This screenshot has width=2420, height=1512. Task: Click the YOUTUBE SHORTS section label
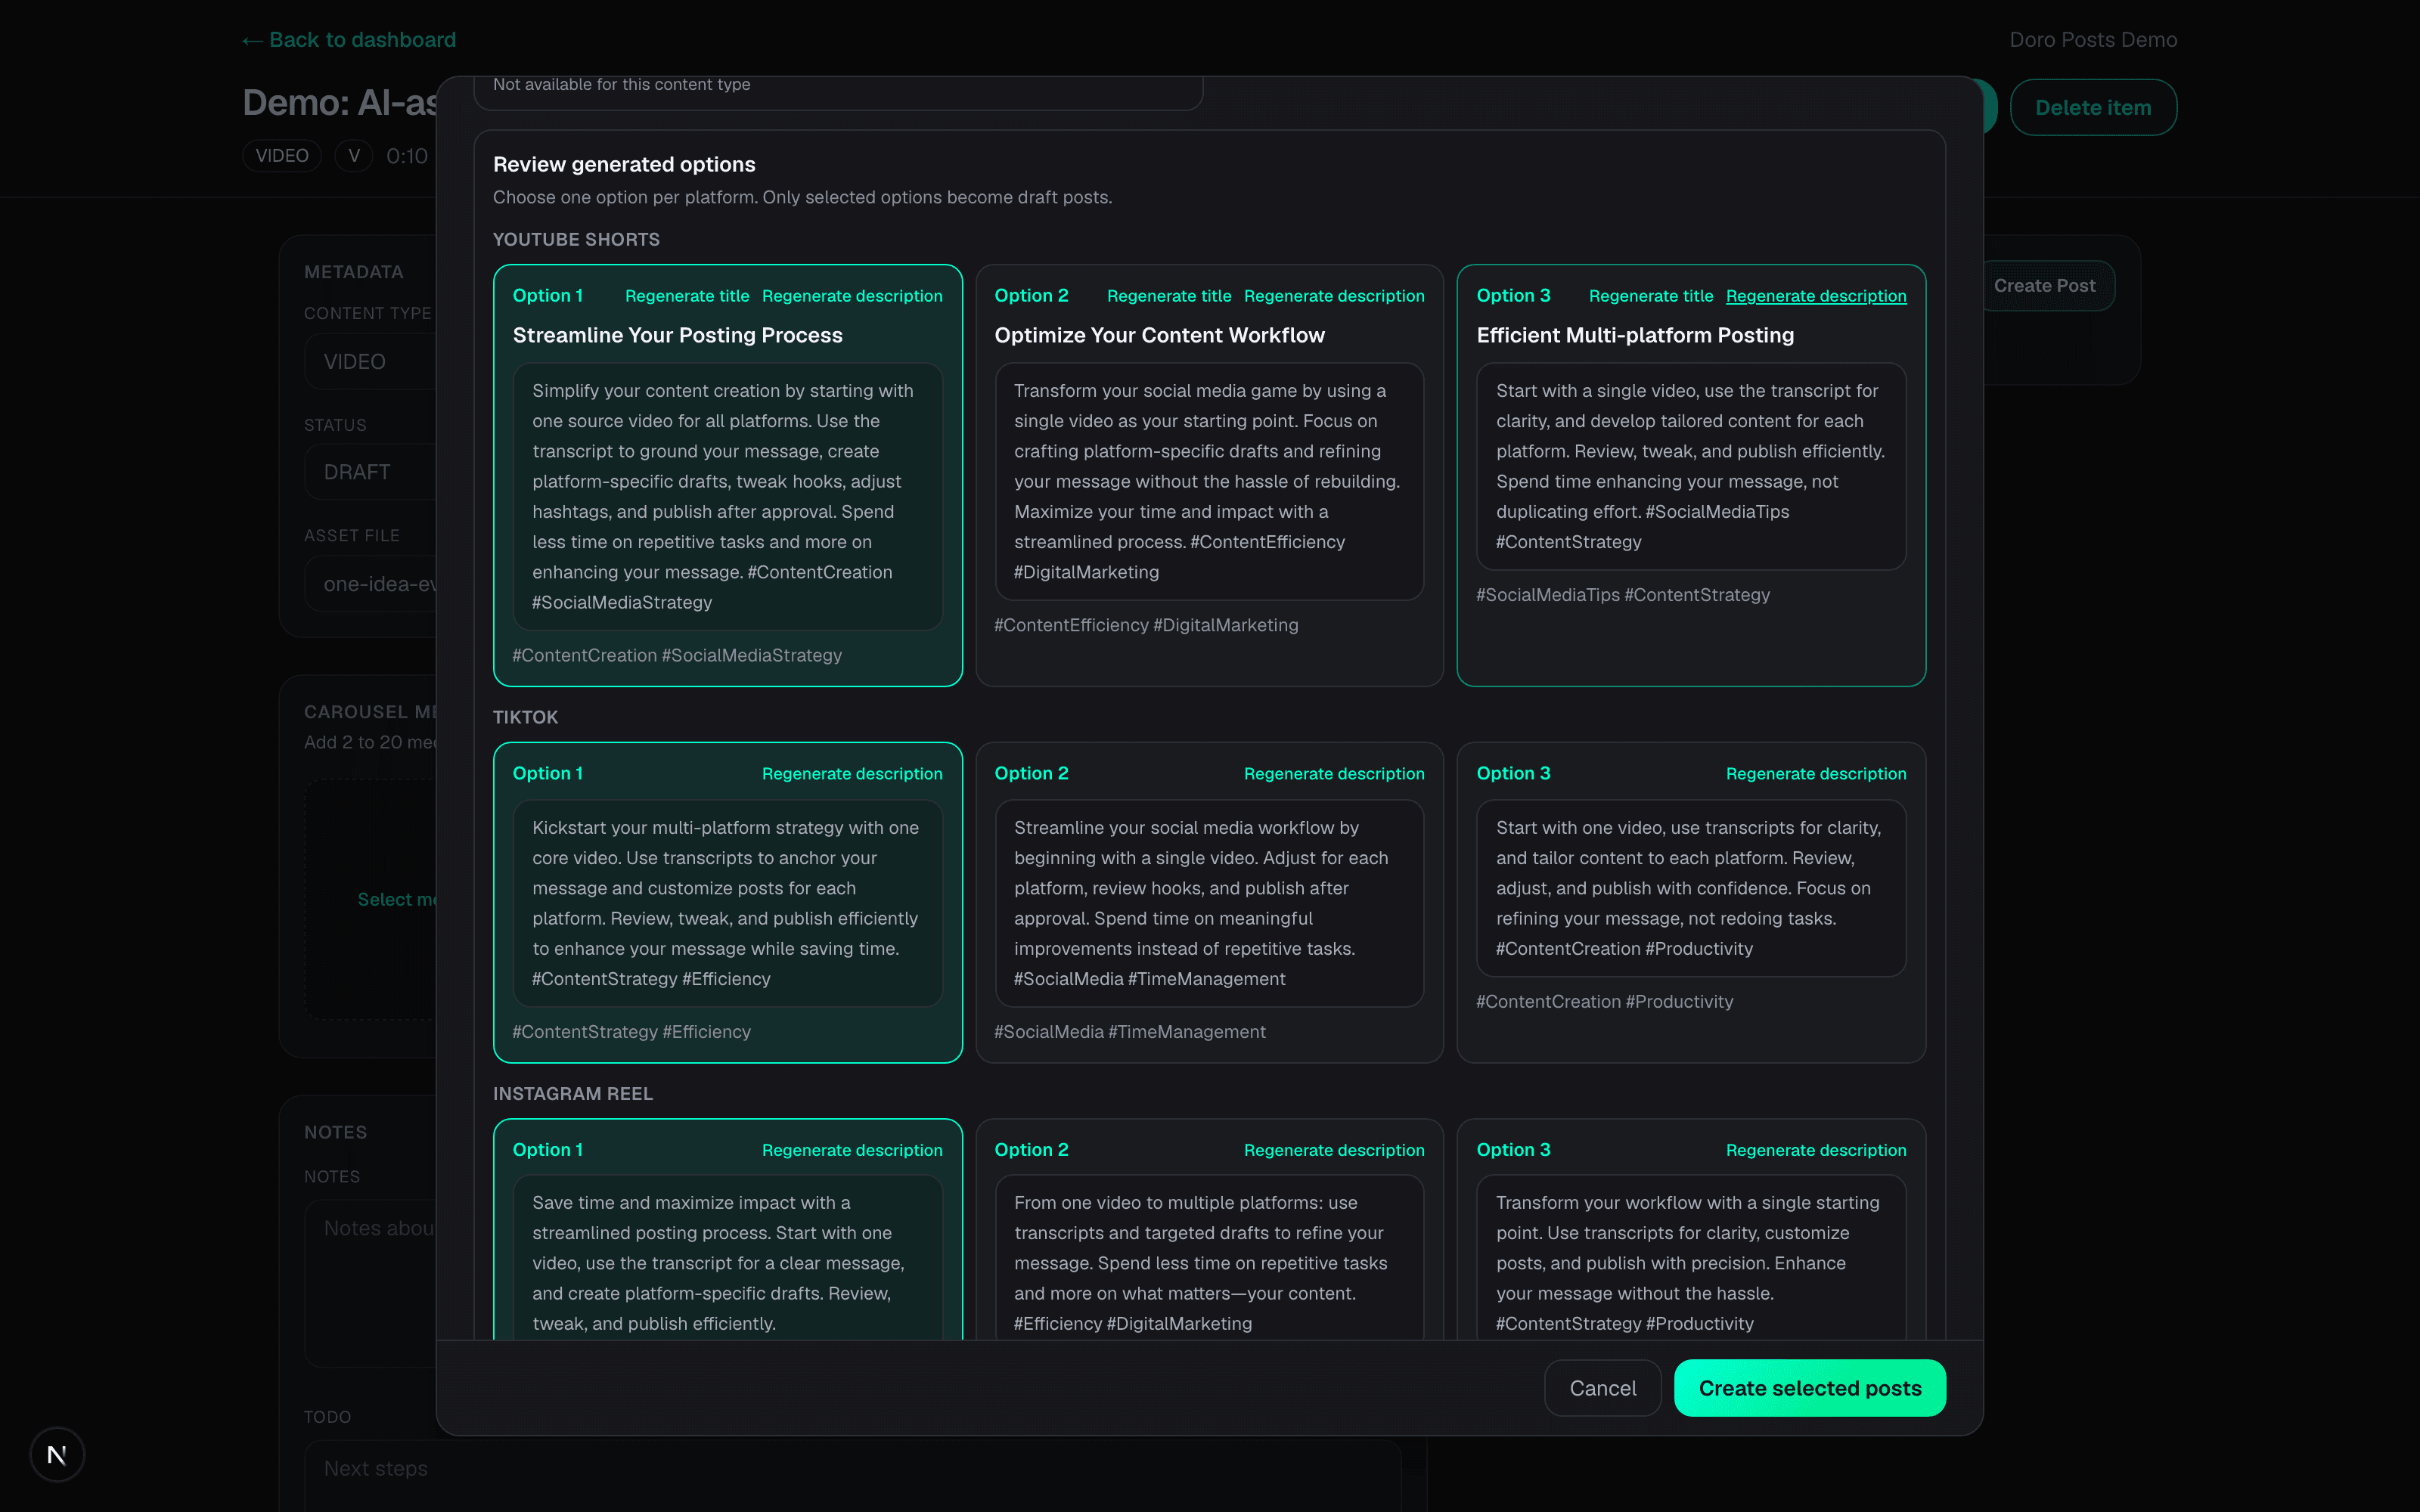tap(576, 240)
